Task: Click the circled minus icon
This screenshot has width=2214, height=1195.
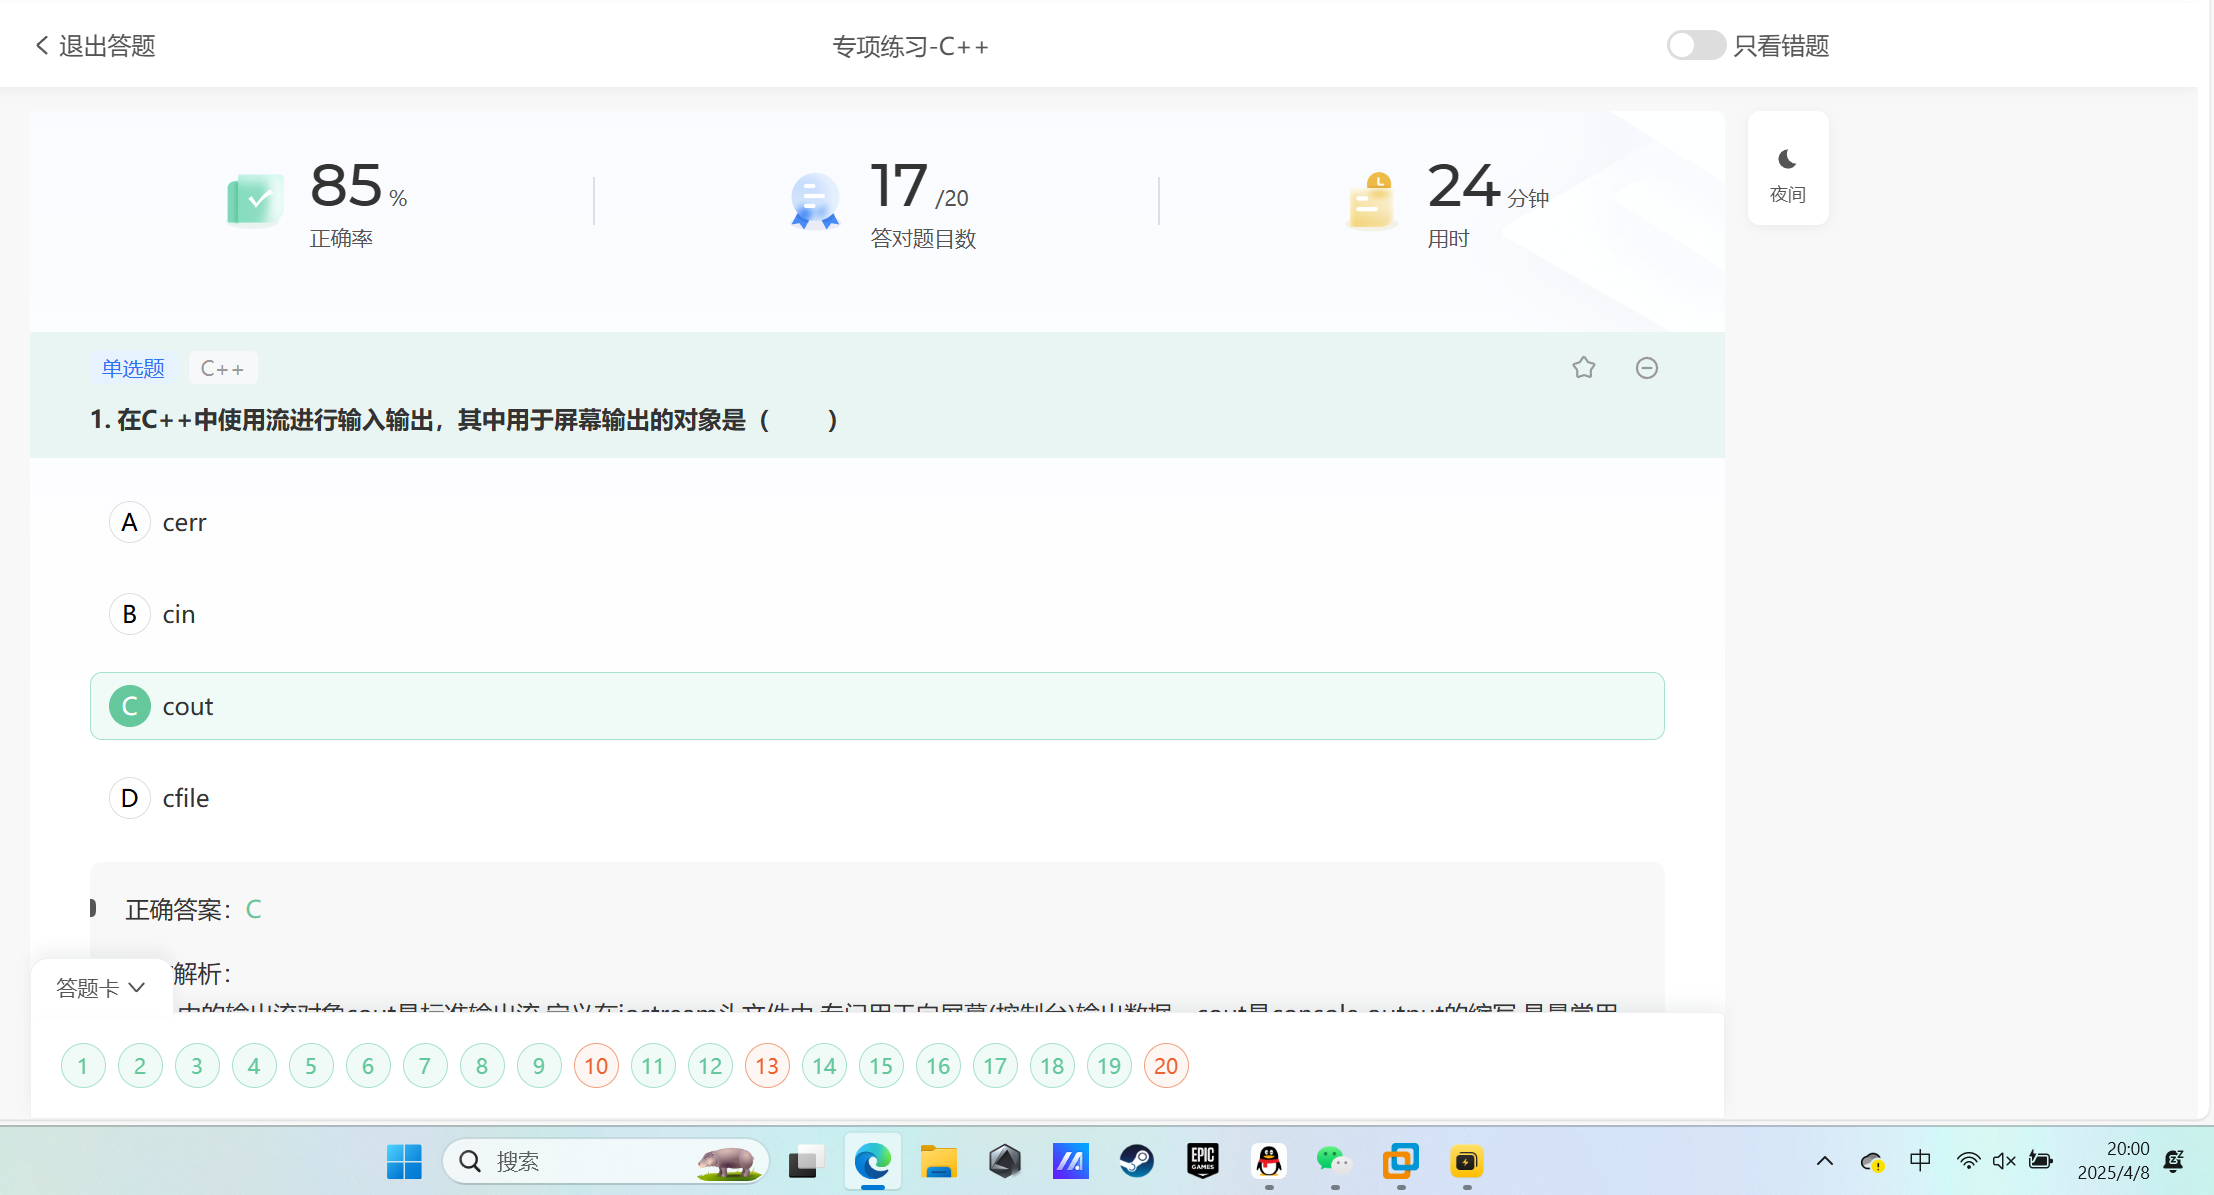Action: coord(1646,368)
